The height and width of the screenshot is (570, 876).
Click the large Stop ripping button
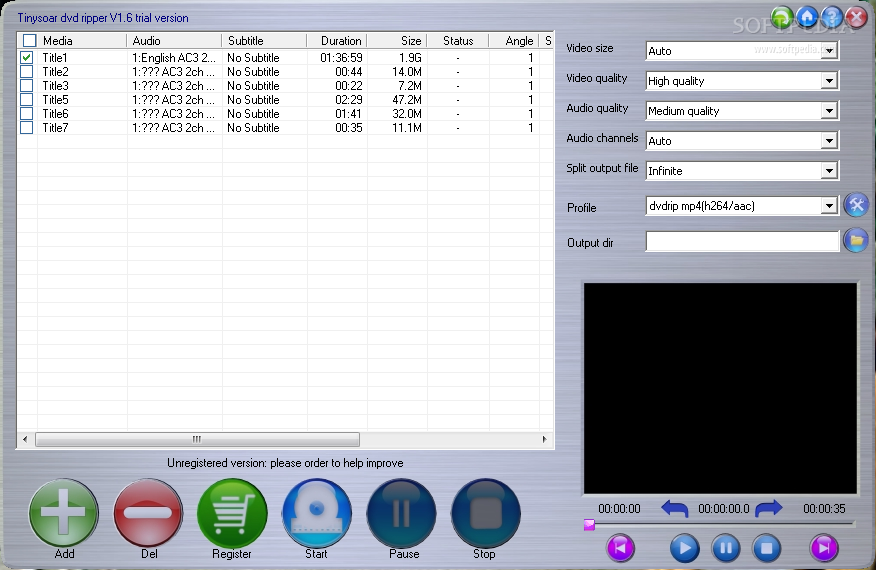pyautogui.click(x=485, y=512)
